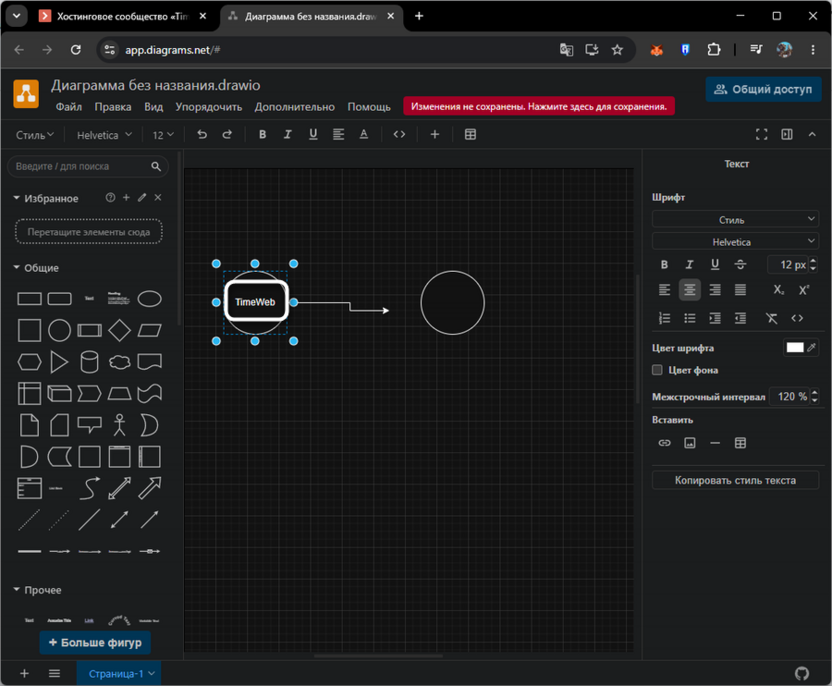Open the Стиль dropdown in Шрифт panel
Image resolution: width=832 pixels, height=686 pixels.
click(735, 219)
